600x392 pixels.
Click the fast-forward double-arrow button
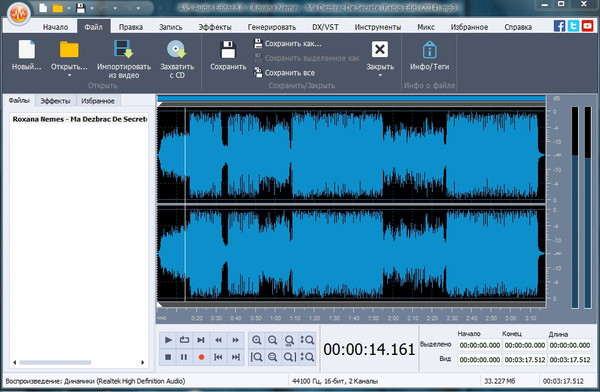click(x=235, y=340)
